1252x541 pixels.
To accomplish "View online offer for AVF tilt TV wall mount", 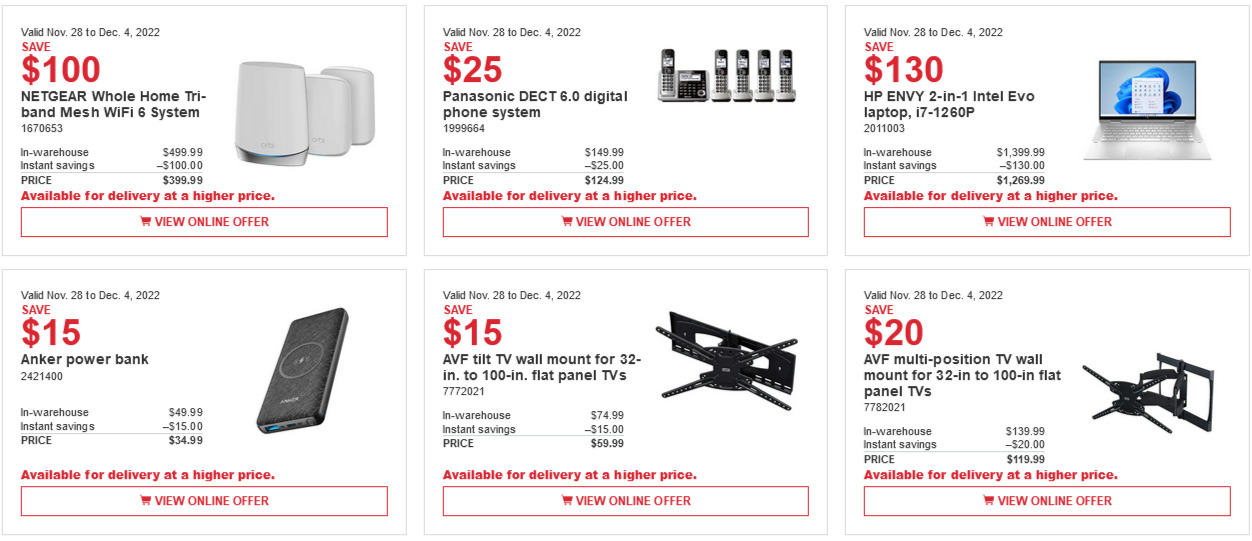I will coord(626,501).
